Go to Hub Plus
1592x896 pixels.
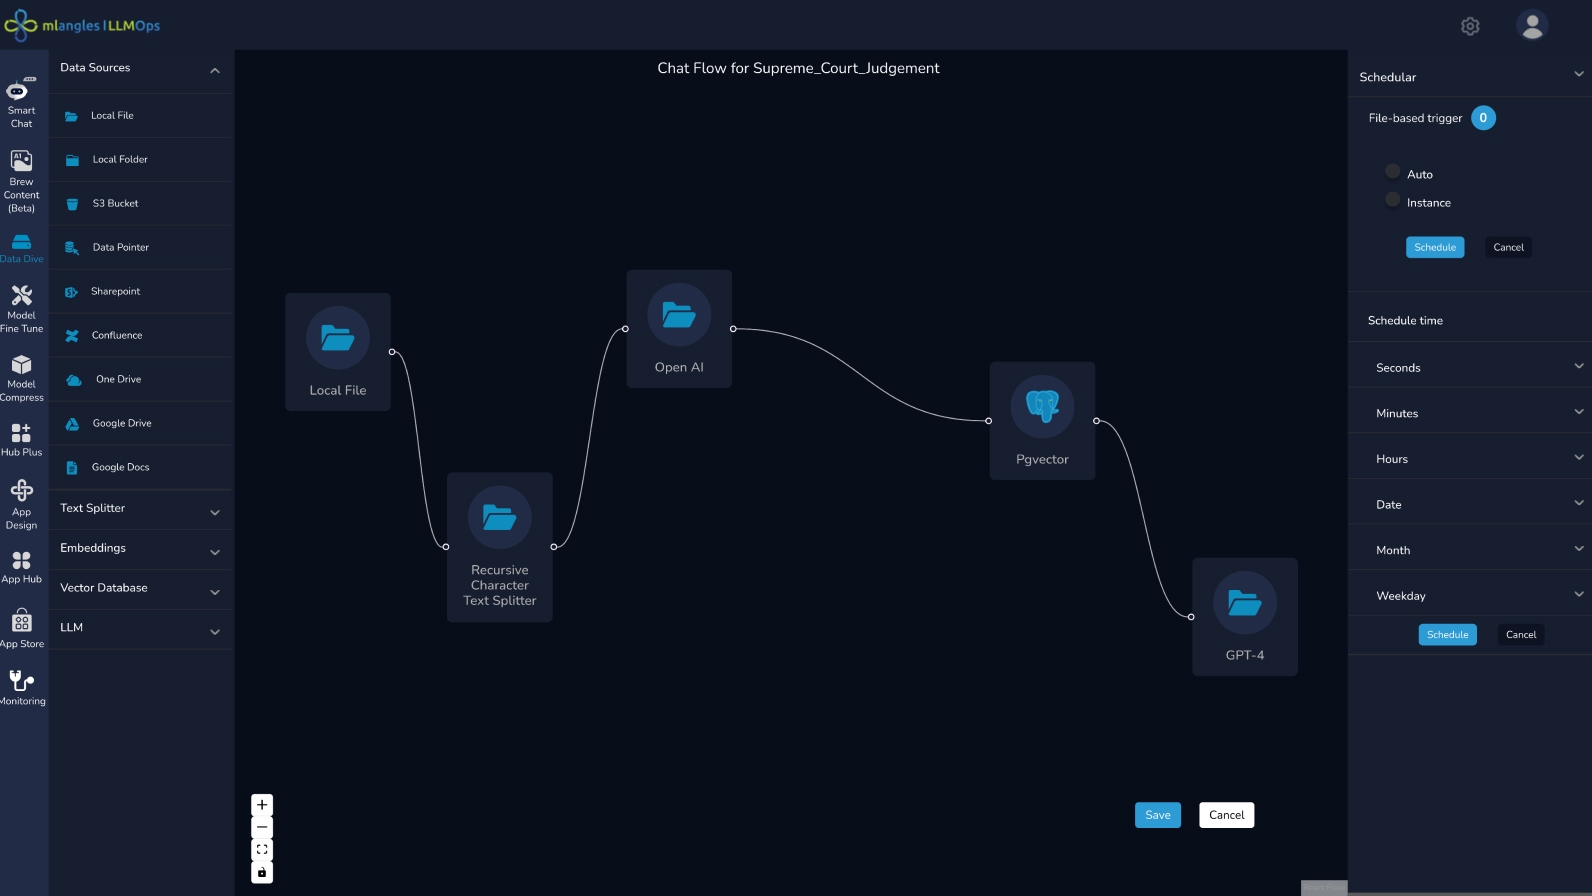point(21,439)
